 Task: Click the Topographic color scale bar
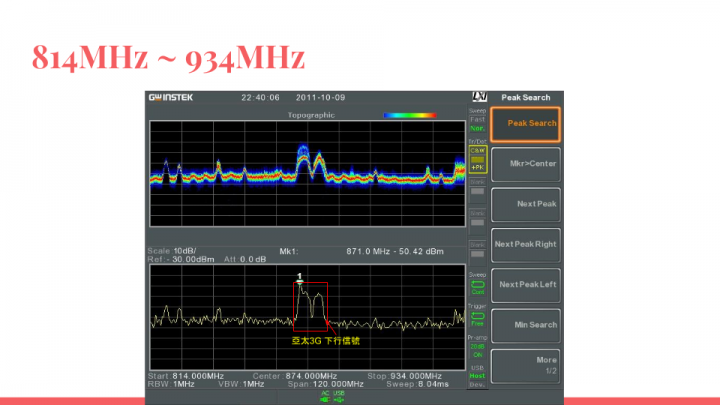(410, 115)
